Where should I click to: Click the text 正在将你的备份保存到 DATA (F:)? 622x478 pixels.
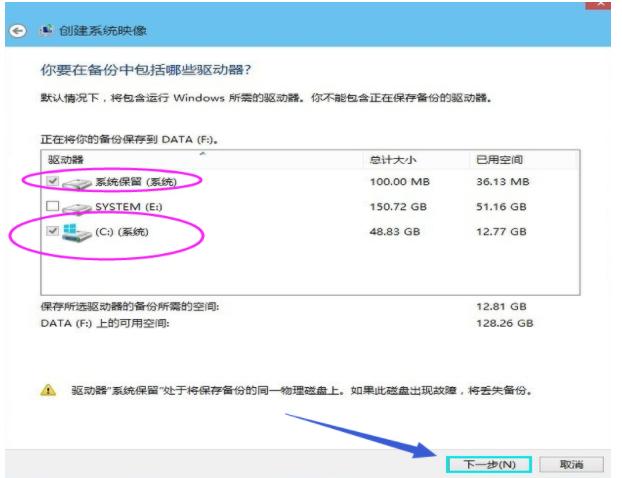130,139
